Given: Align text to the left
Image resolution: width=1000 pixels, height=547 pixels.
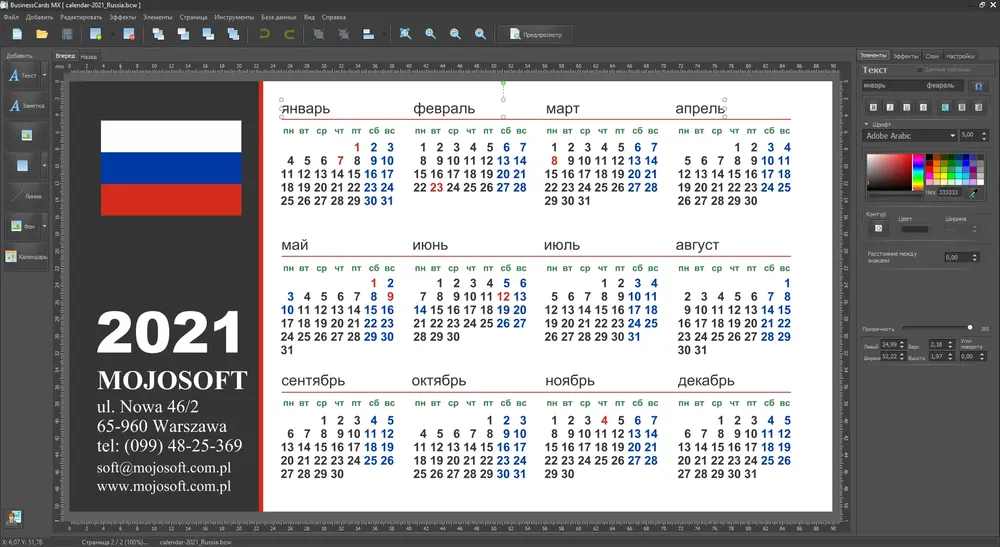Looking at the screenshot, I should [x=945, y=107].
